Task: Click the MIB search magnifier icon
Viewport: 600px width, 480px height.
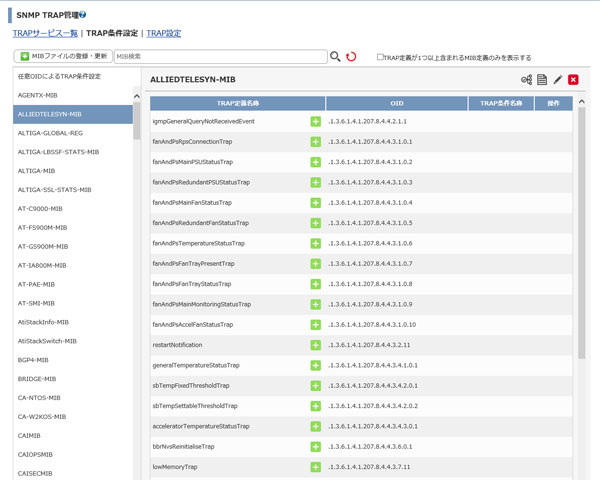Action: [335, 57]
